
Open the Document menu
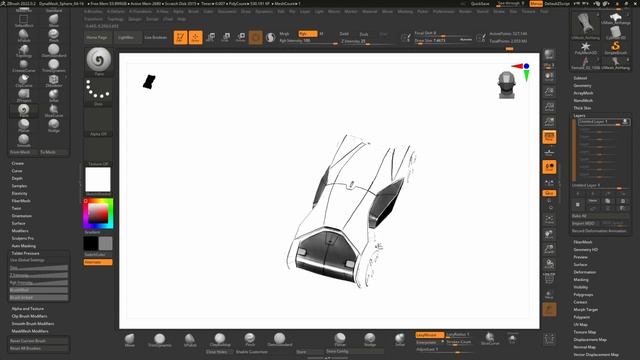pyautogui.click(x=227, y=11)
